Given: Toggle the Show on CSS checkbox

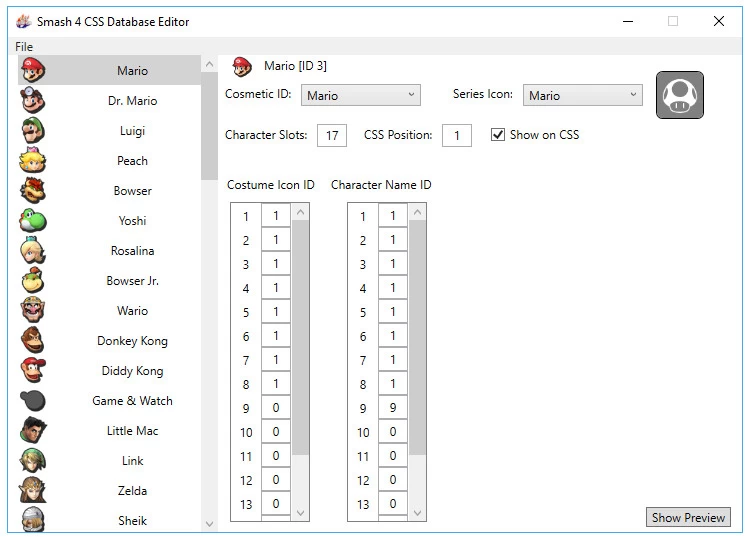Looking at the screenshot, I should [497, 134].
